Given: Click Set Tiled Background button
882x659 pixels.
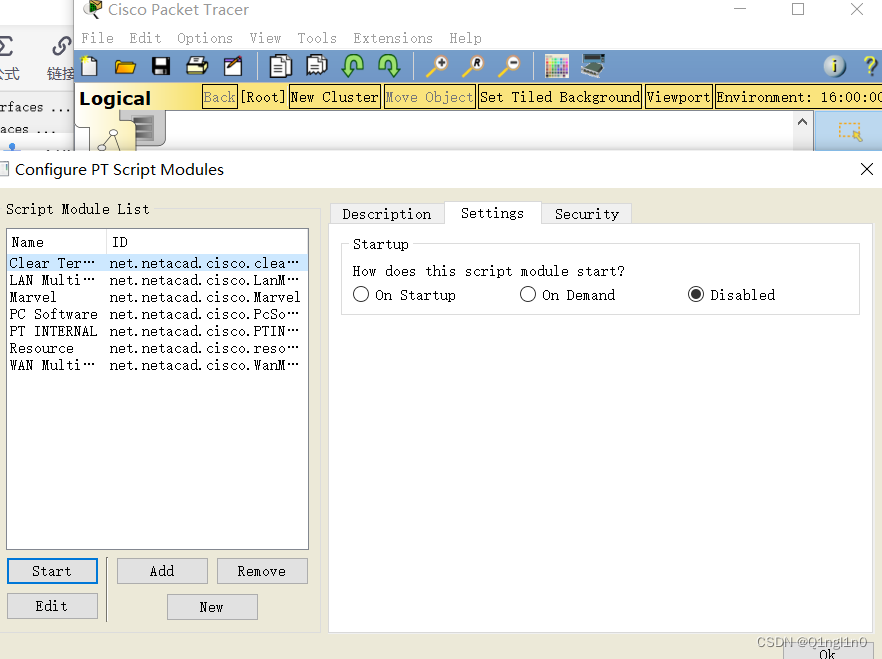Looking at the screenshot, I should pyautogui.click(x=560, y=97).
